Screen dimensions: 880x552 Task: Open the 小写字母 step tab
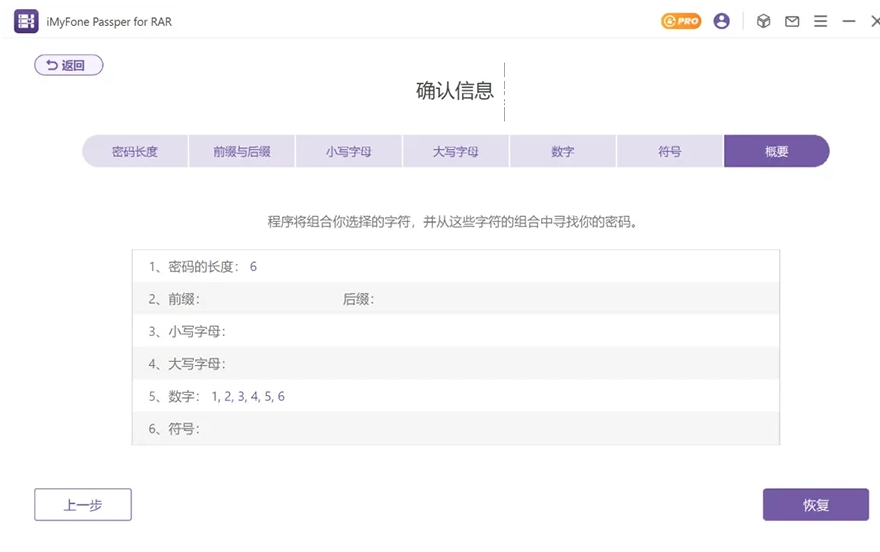coord(348,152)
